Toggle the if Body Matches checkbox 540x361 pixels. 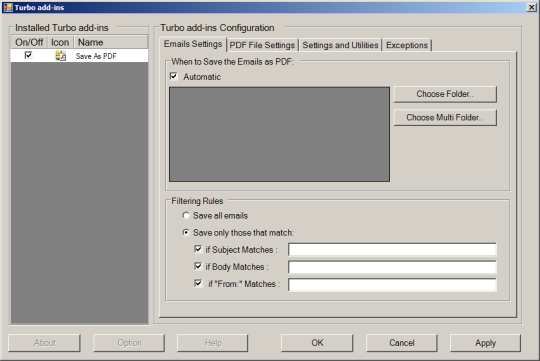pos(198,266)
